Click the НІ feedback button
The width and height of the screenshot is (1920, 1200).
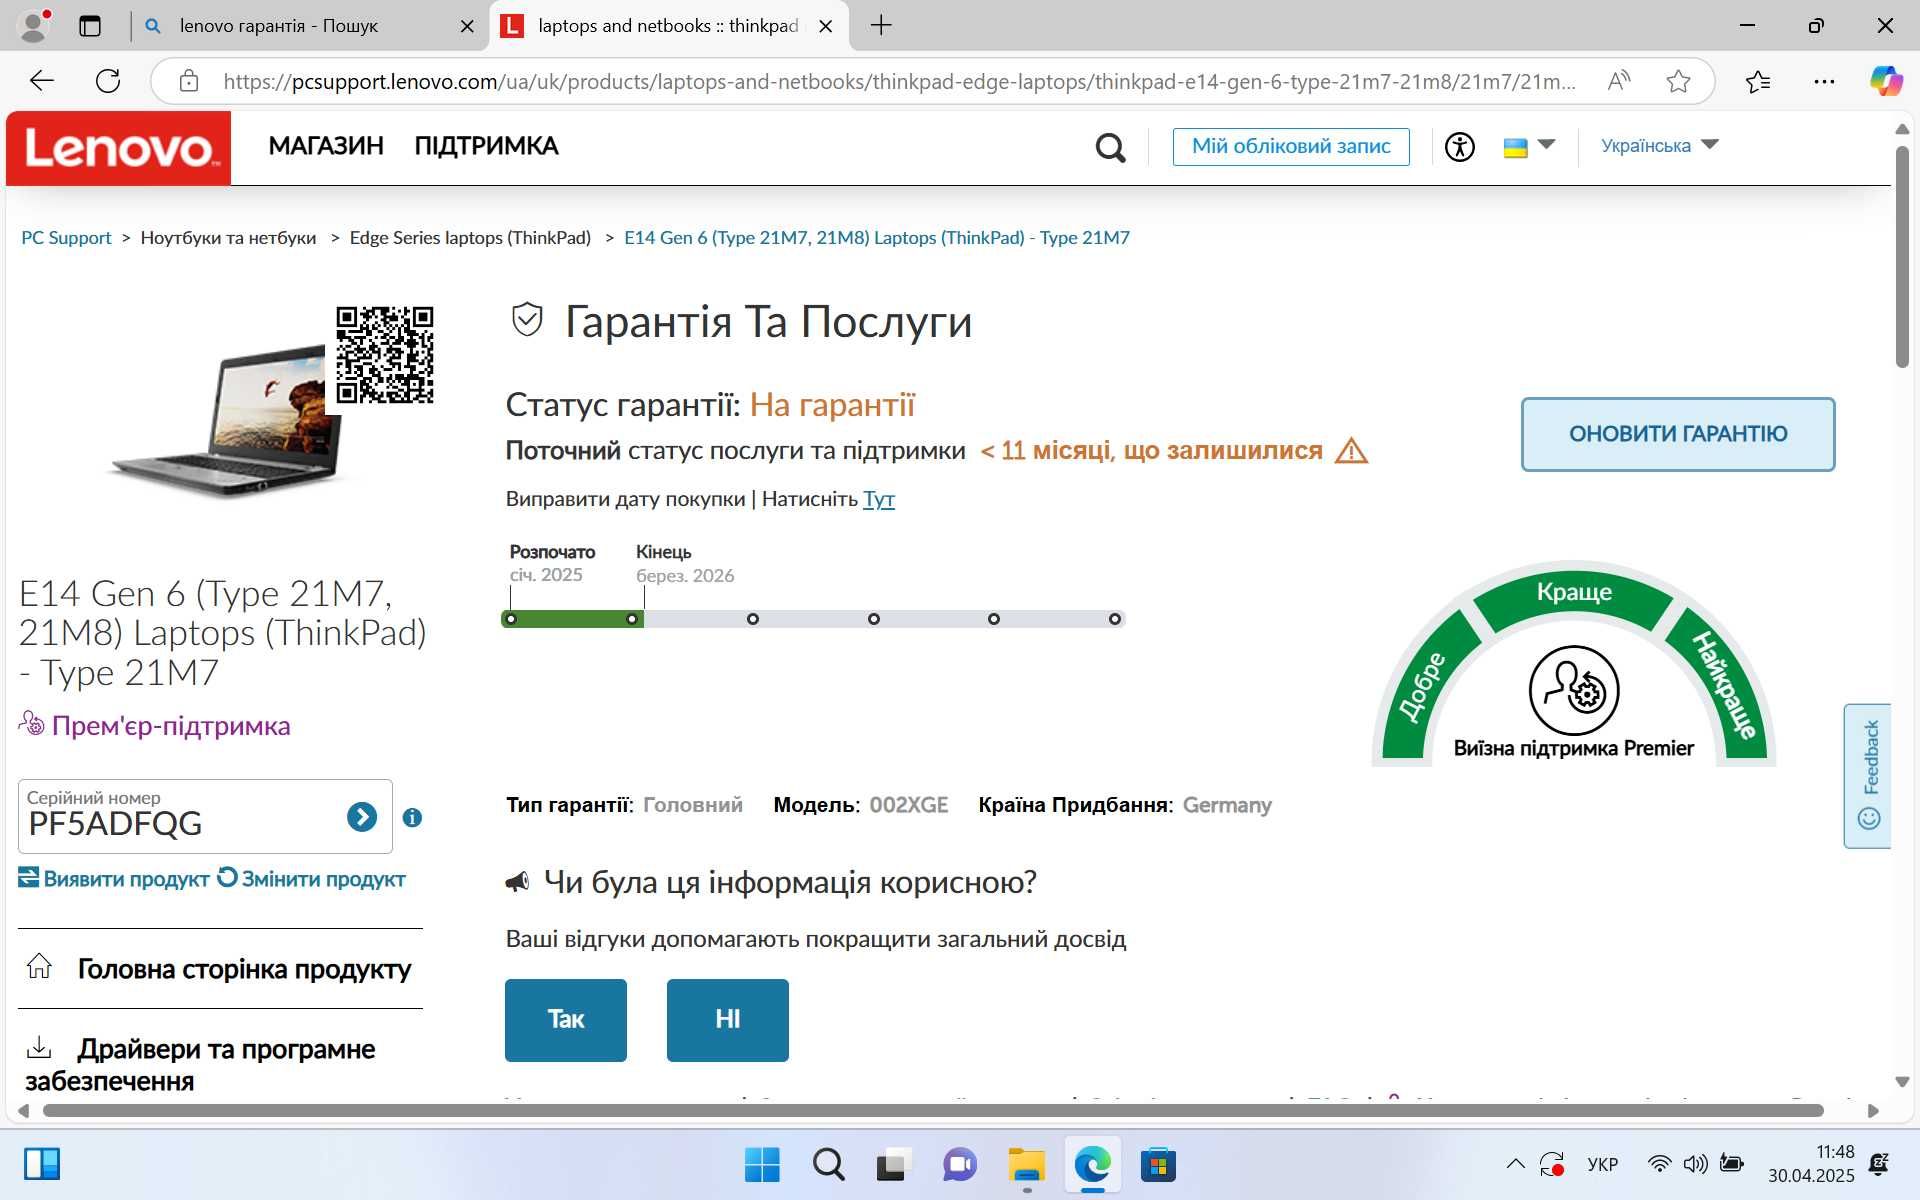[x=728, y=1020]
